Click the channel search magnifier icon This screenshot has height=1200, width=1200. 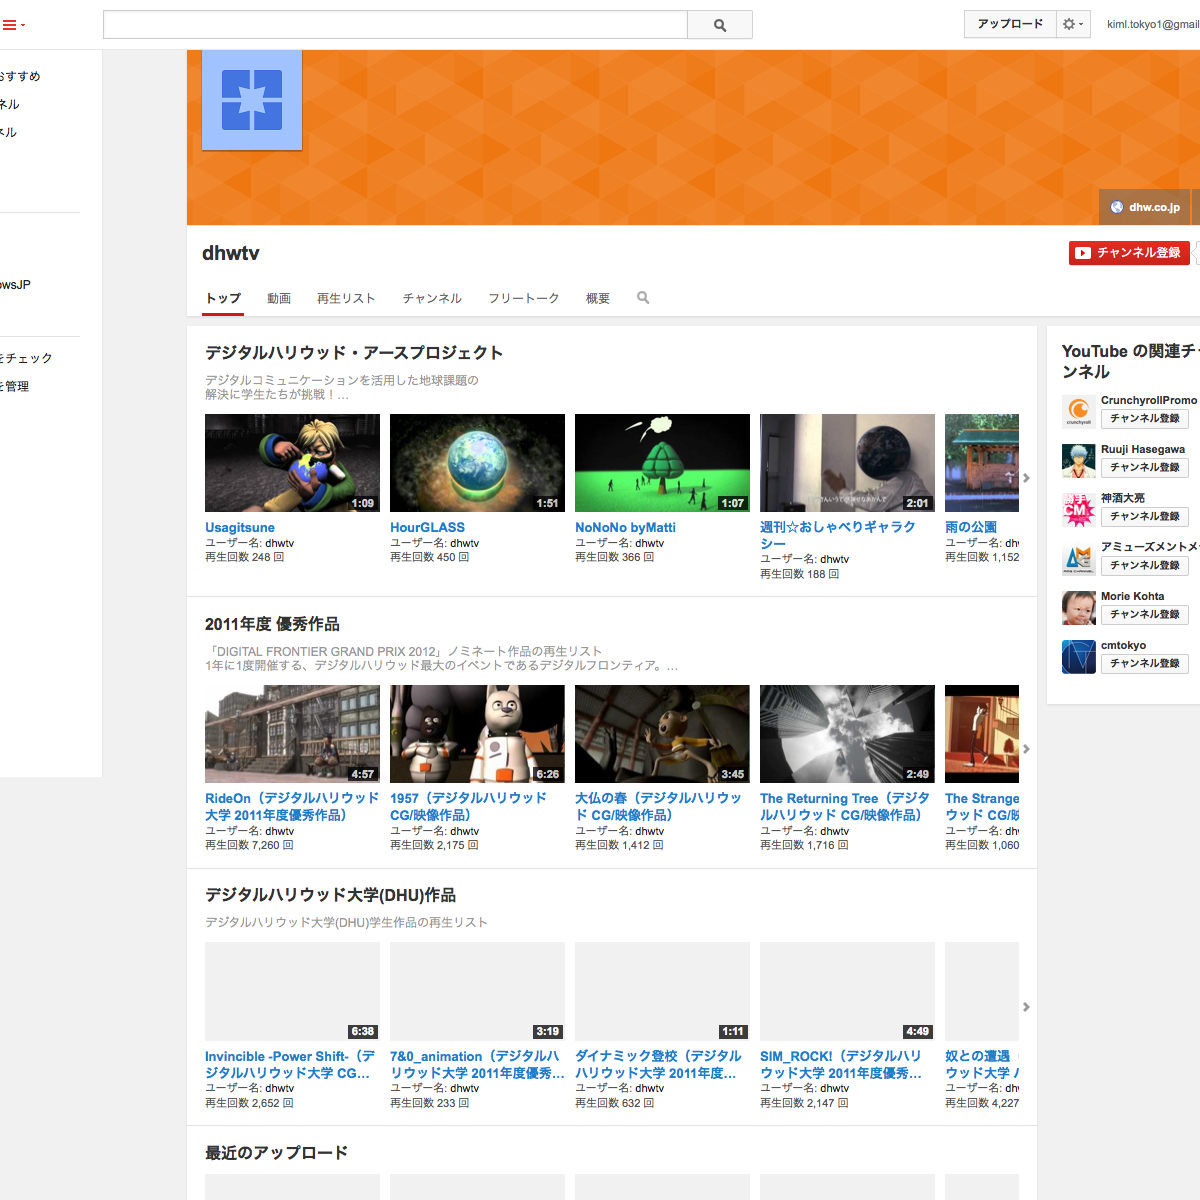click(x=643, y=298)
